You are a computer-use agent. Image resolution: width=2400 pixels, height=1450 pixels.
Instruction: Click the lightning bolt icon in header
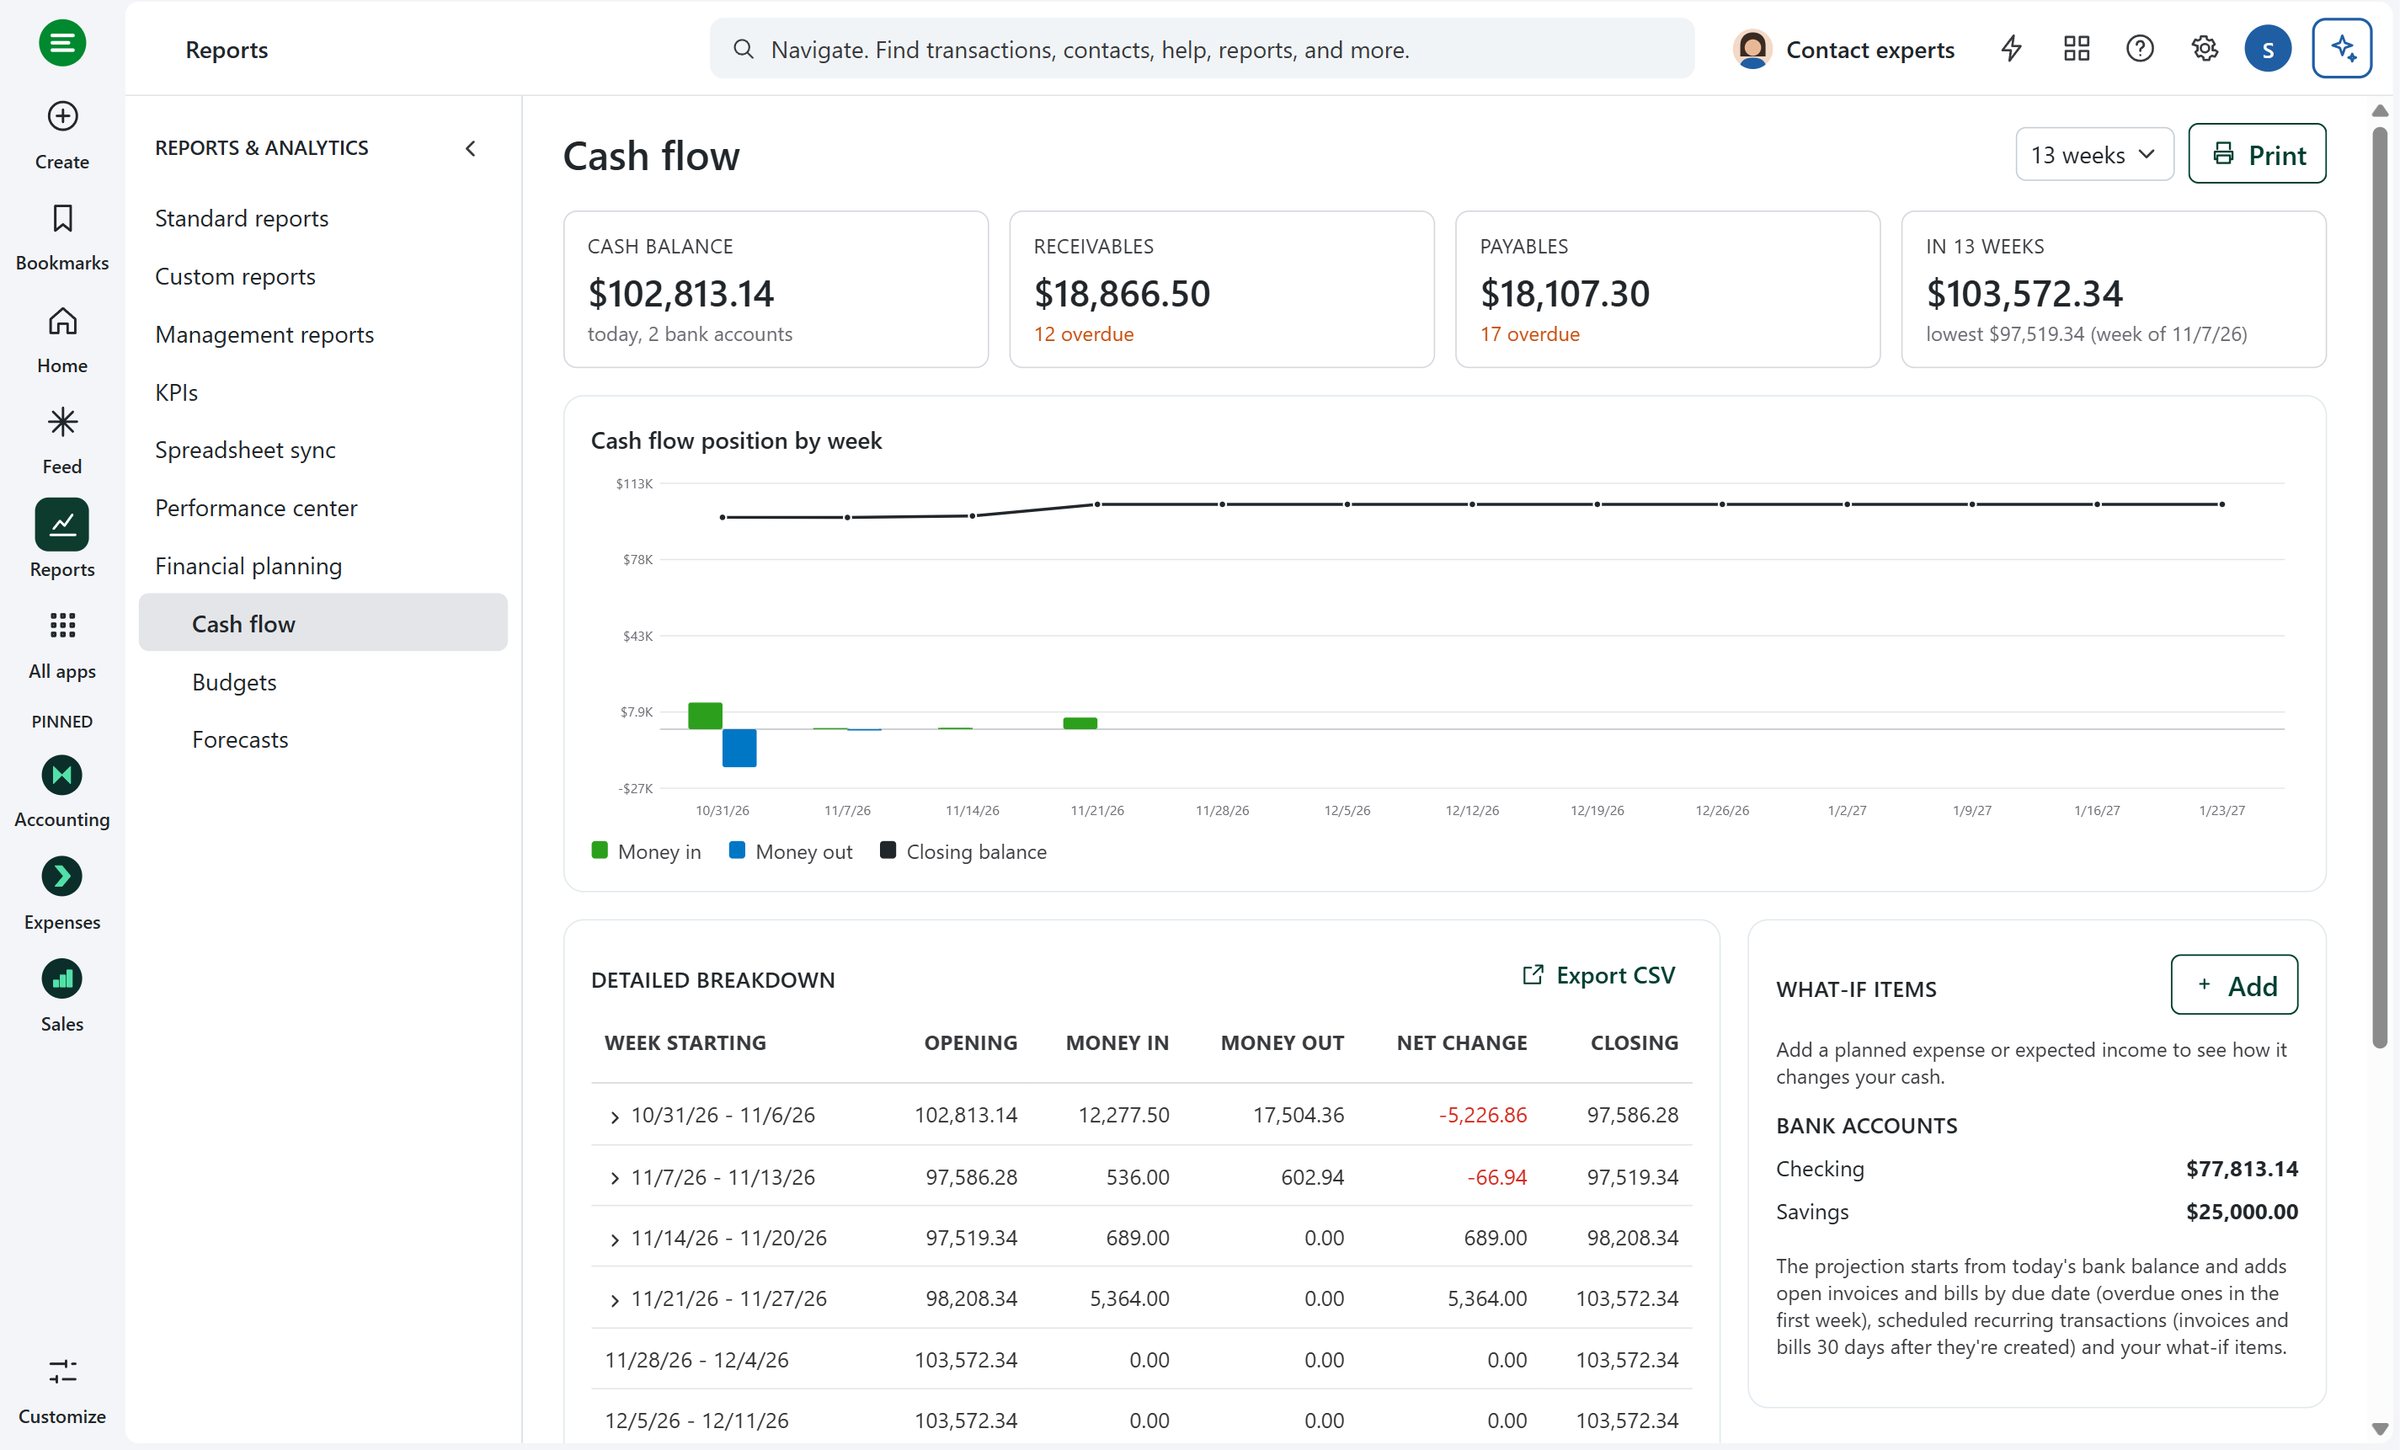point(2012,48)
